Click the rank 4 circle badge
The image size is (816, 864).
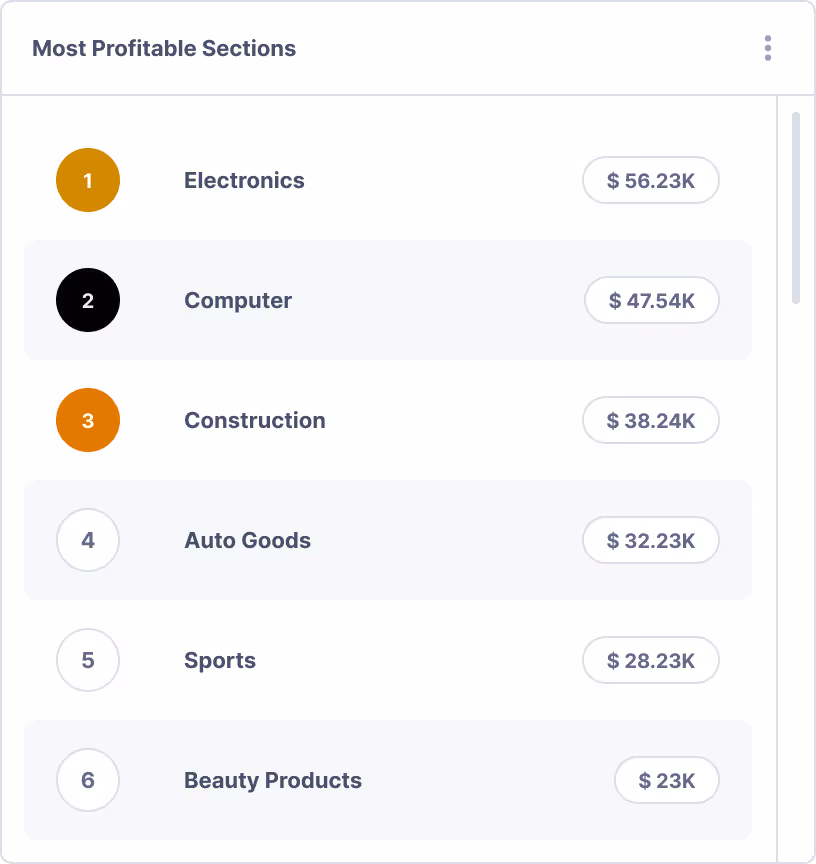pyautogui.click(x=88, y=541)
